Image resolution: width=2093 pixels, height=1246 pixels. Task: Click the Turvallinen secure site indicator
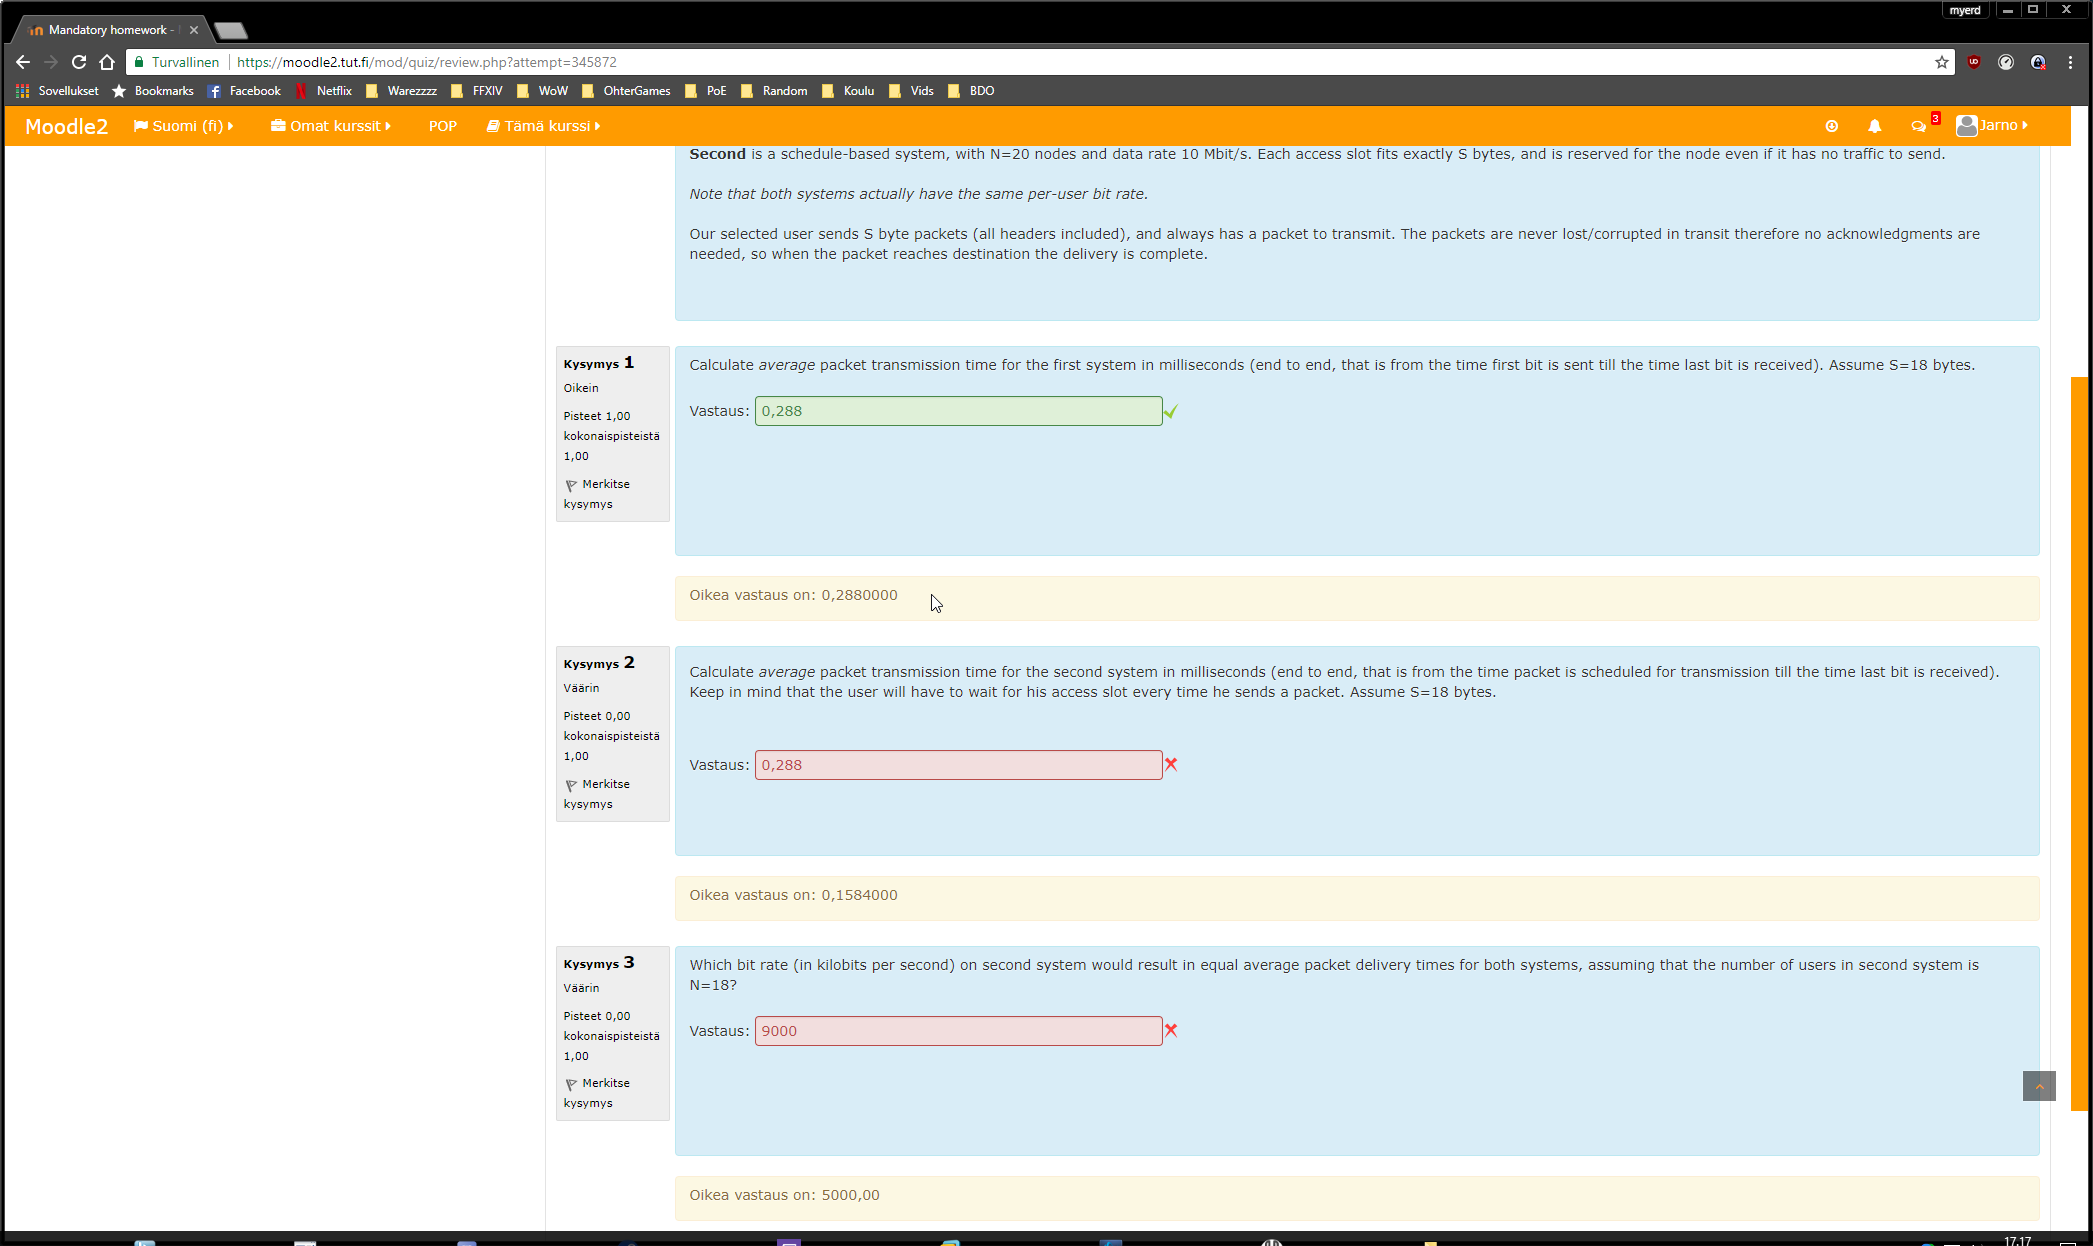pos(176,62)
